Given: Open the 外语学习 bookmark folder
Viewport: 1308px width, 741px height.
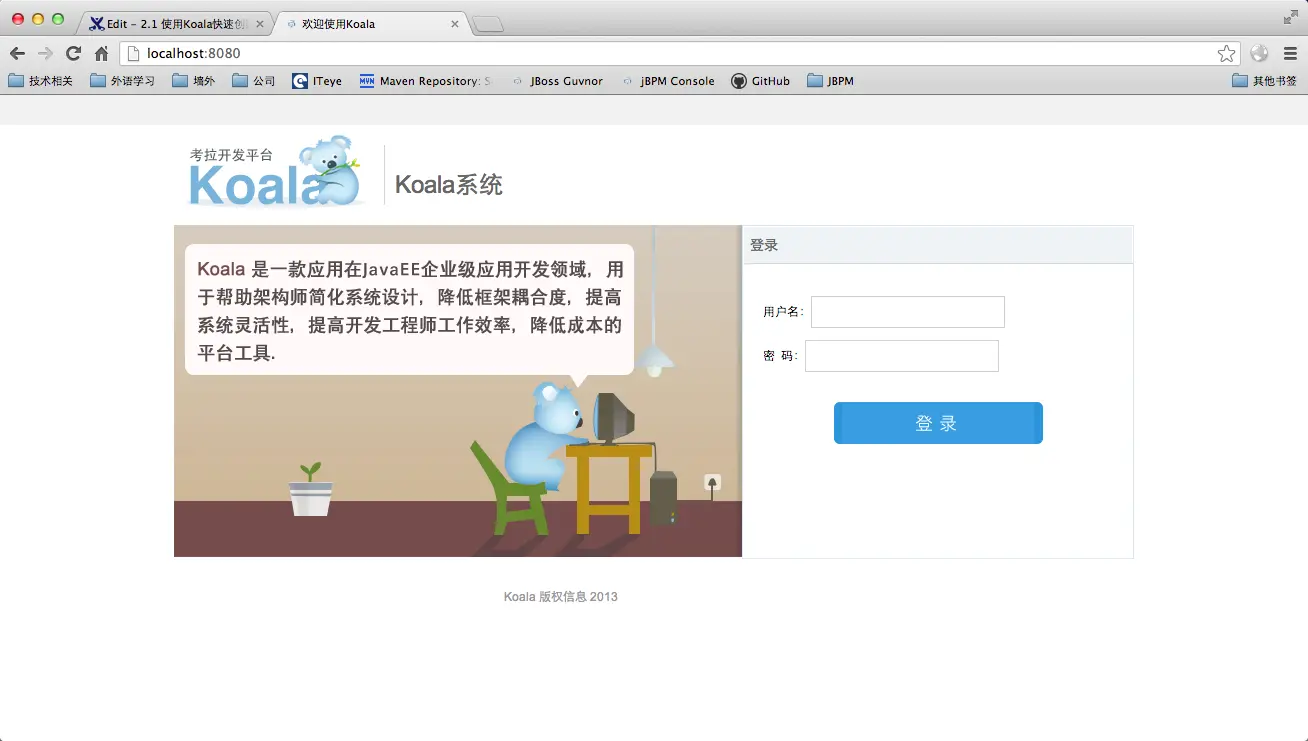Looking at the screenshot, I should (x=122, y=81).
